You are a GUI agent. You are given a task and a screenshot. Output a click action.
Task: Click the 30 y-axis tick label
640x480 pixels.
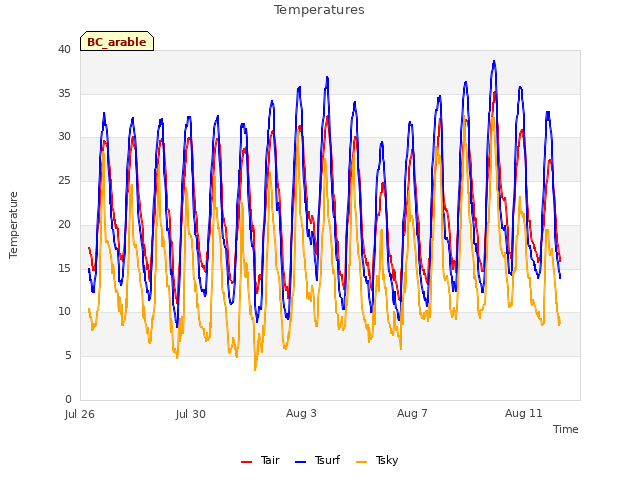64,137
